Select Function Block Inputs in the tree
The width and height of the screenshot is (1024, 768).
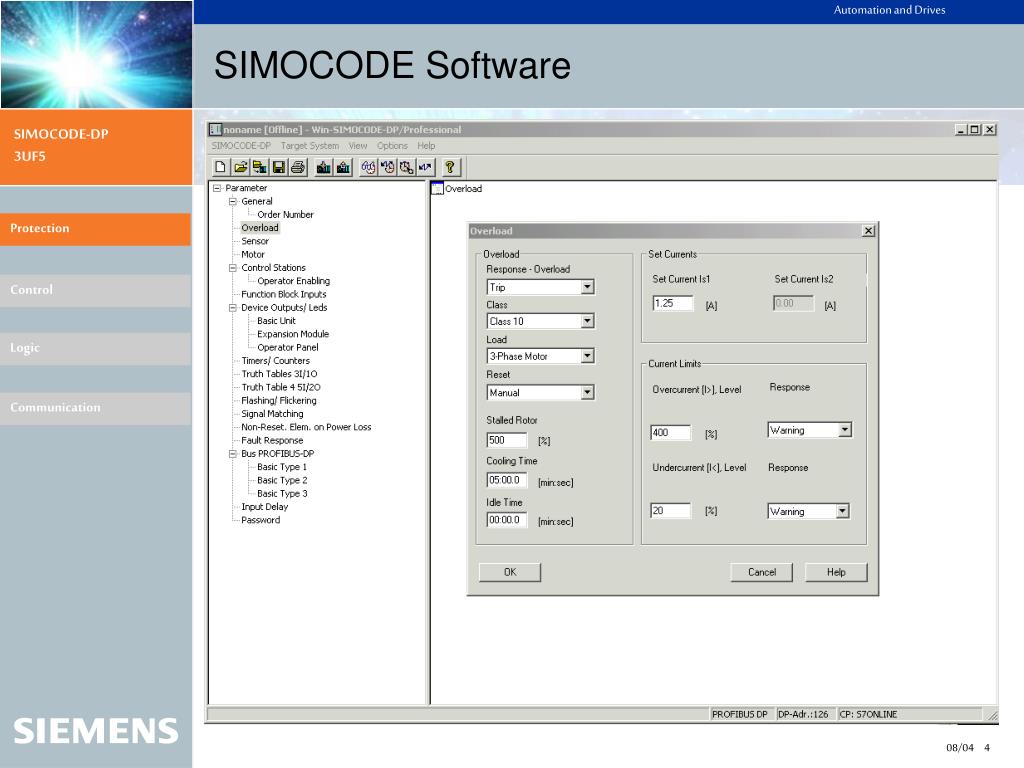(x=283, y=295)
